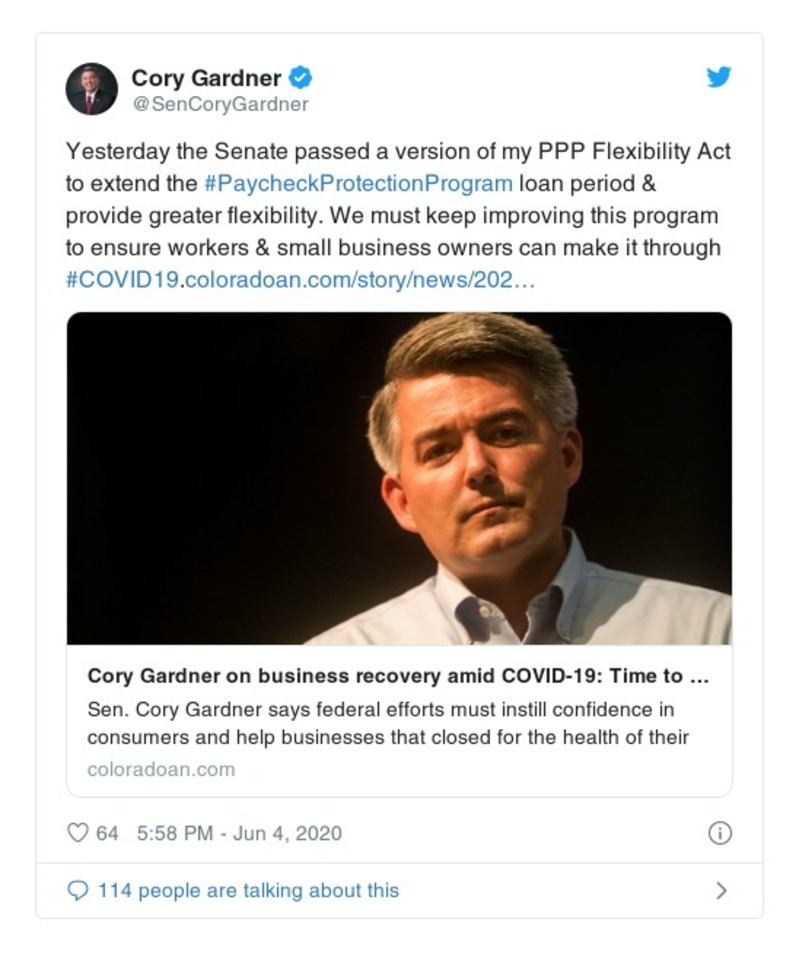The width and height of the screenshot is (799, 957).
Task: Click the blue verified badge icon
Action: tap(300, 77)
